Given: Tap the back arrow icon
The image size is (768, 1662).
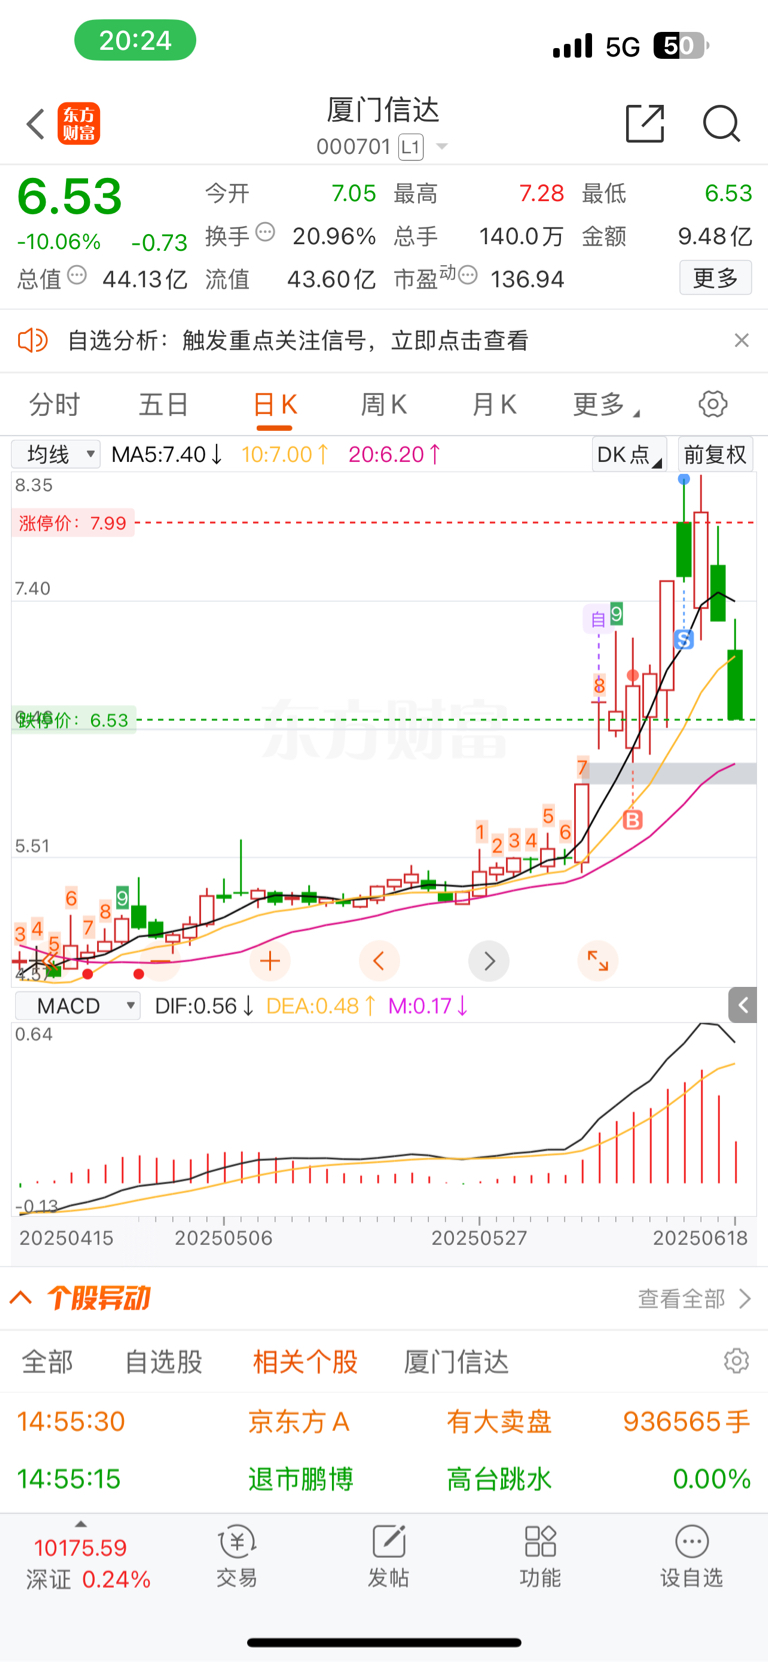Looking at the screenshot, I should [36, 124].
